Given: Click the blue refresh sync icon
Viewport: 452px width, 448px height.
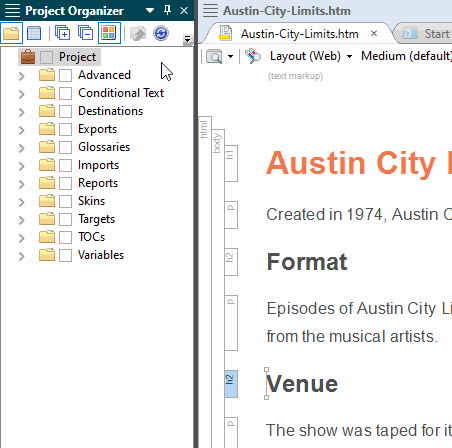Looking at the screenshot, I should [x=161, y=33].
